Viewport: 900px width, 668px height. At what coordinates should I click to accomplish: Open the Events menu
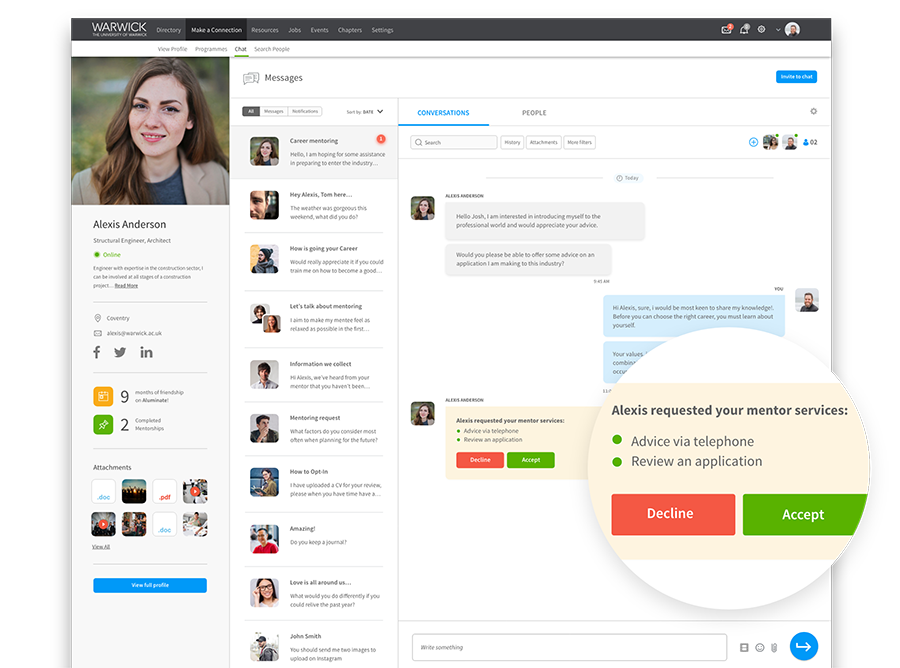pos(319,30)
